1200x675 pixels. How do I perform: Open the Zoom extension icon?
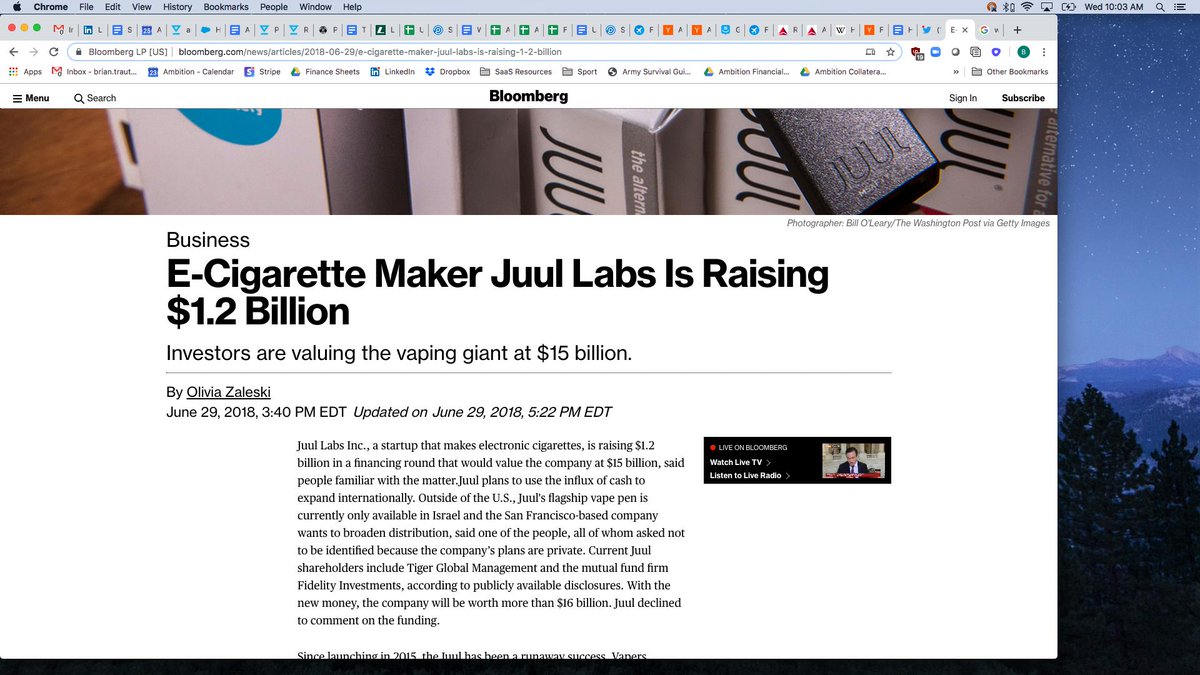(934, 52)
